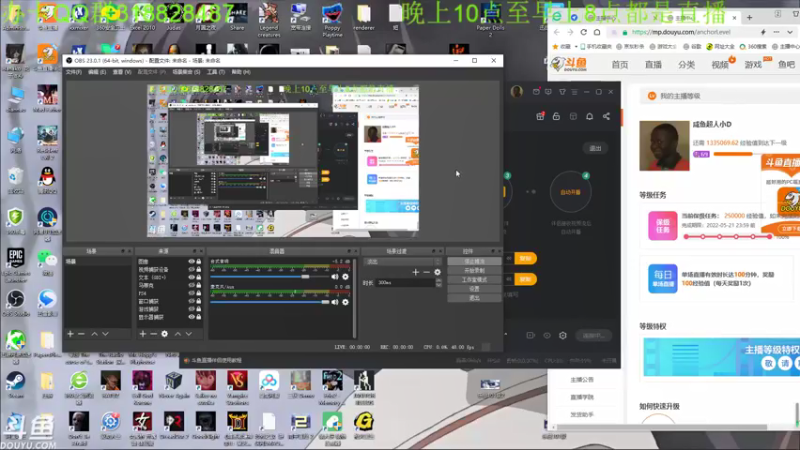Pop out the Scene Transitions dock panel
Viewport: 800px width, 450px height.
434,251
